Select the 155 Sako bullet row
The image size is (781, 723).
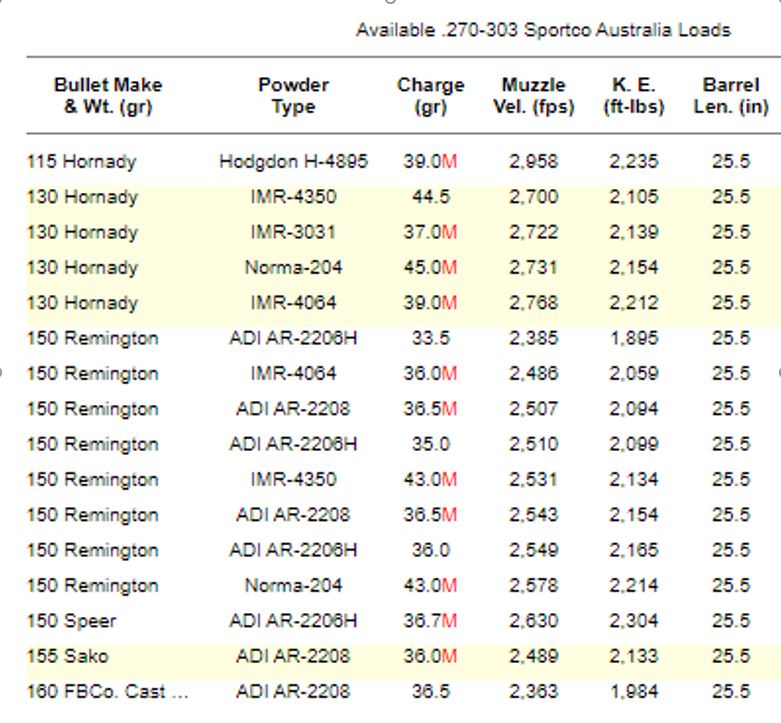point(68,656)
